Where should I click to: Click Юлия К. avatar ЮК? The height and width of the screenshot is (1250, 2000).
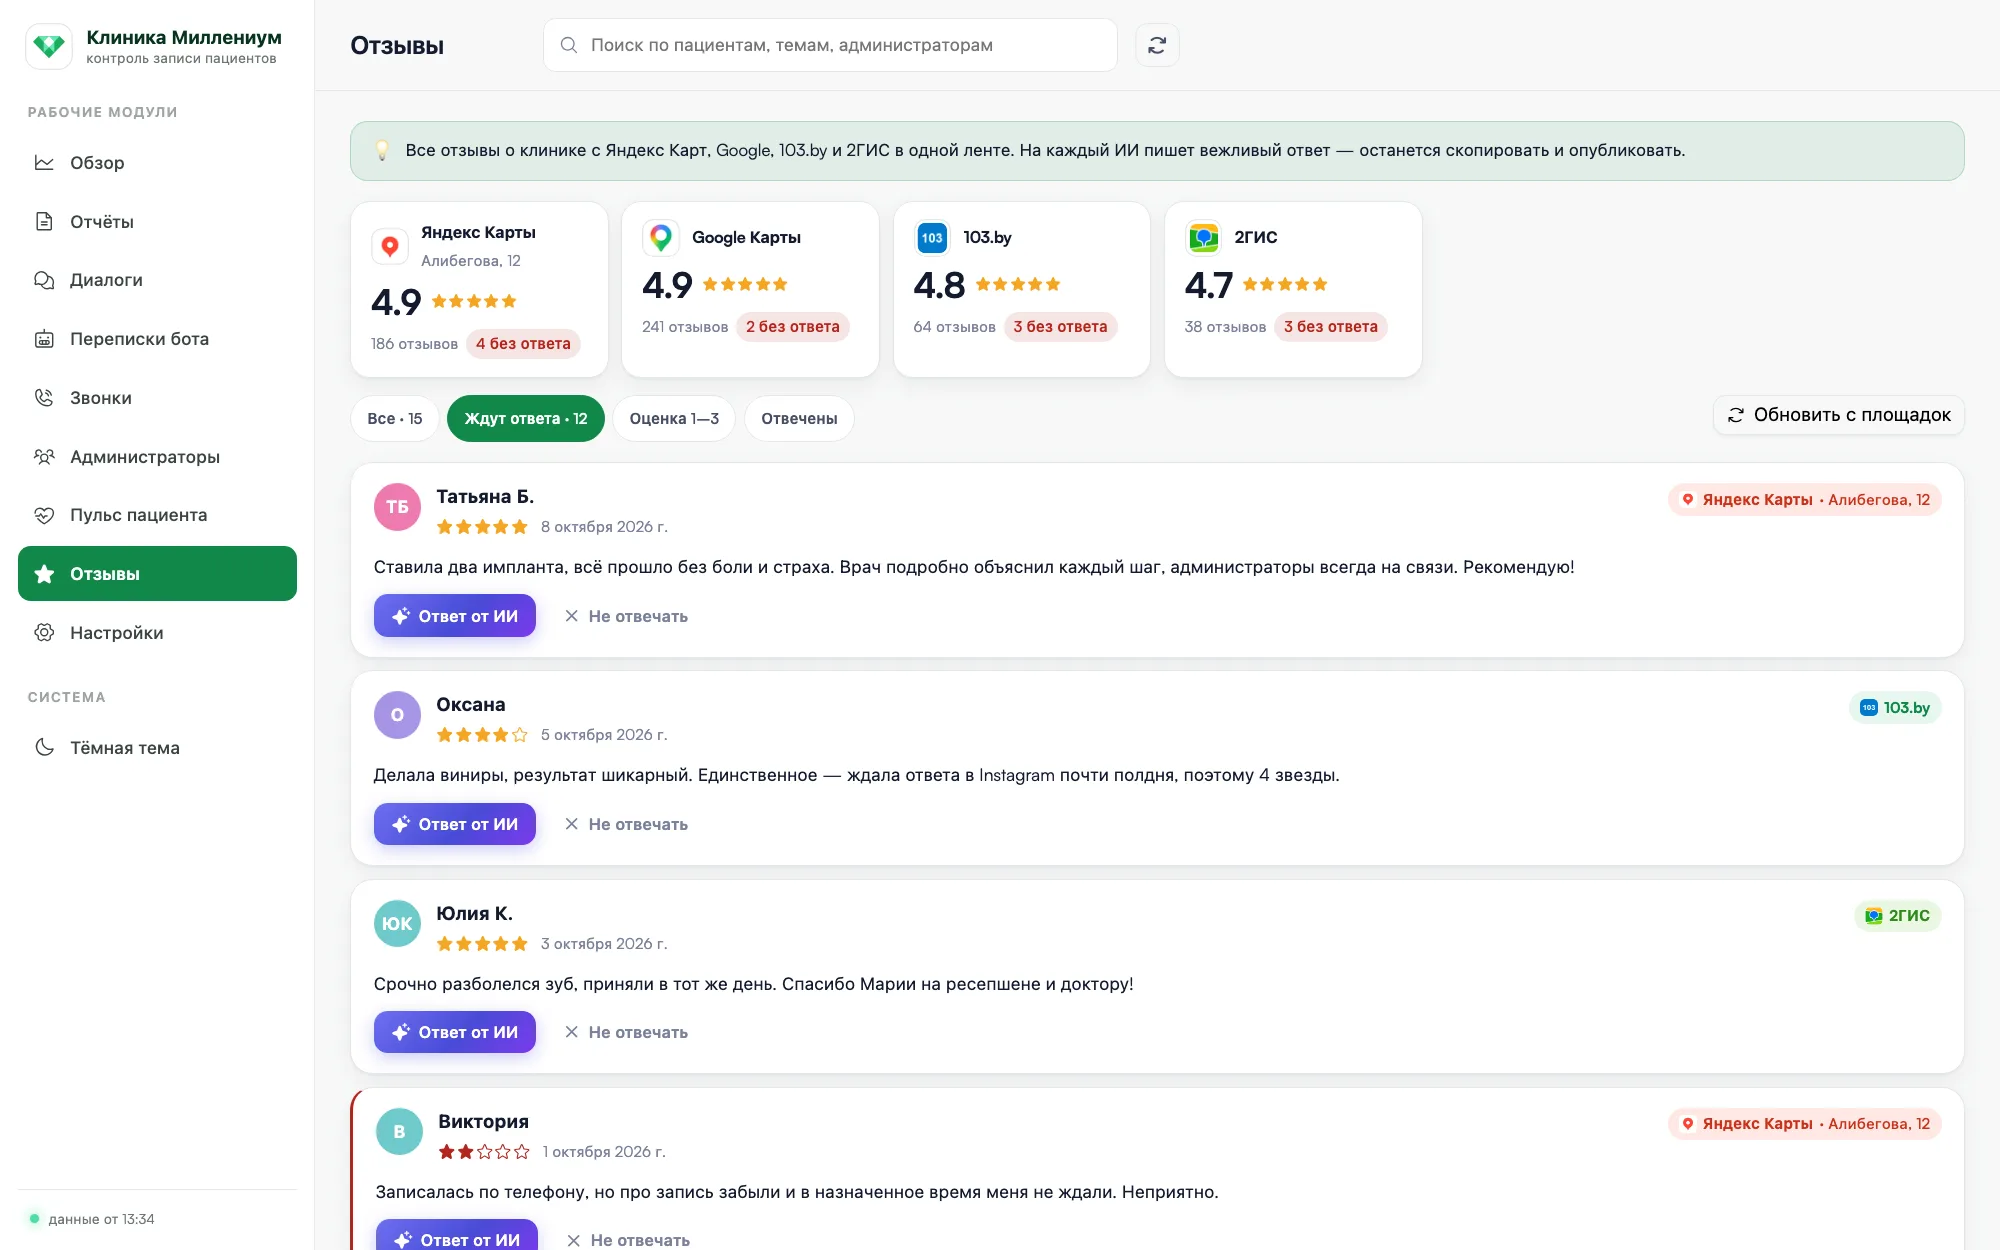click(397, 924)
